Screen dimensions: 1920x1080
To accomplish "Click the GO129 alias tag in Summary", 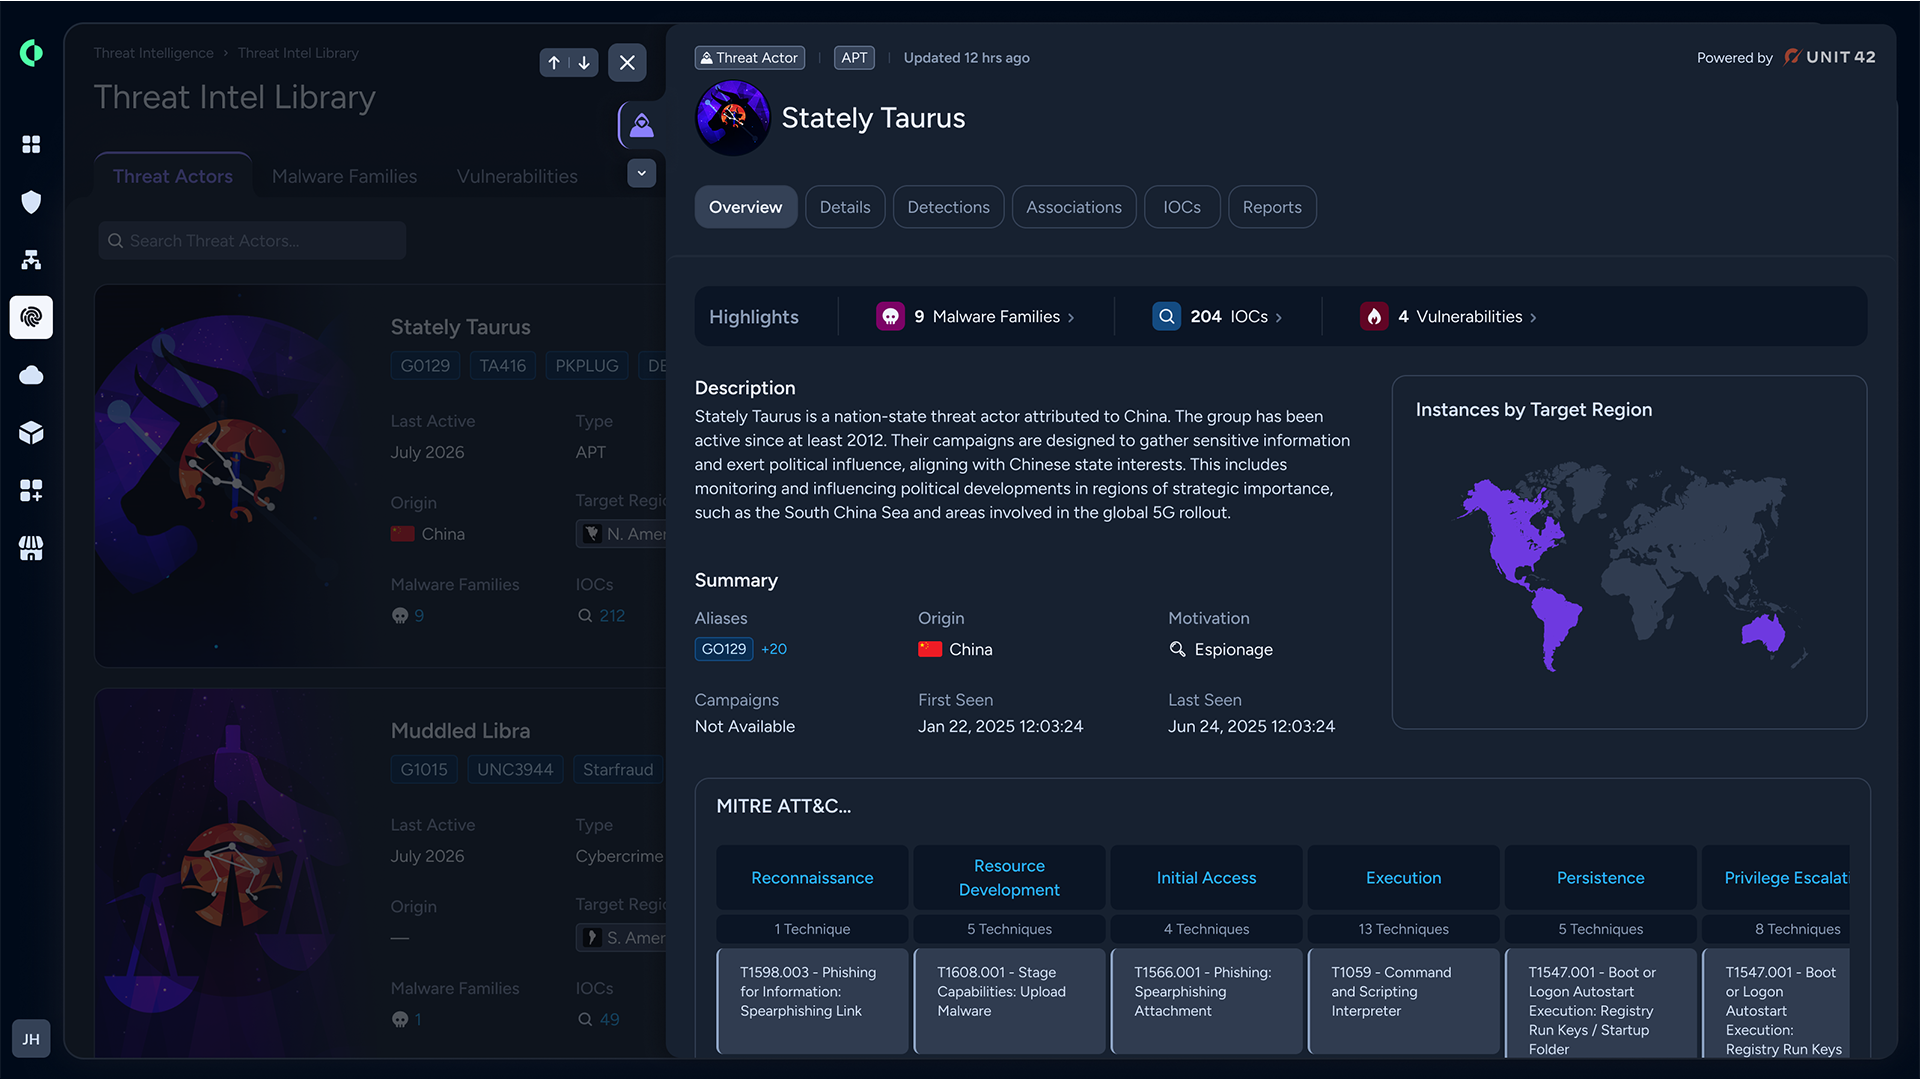I will (x=724, y=649).
